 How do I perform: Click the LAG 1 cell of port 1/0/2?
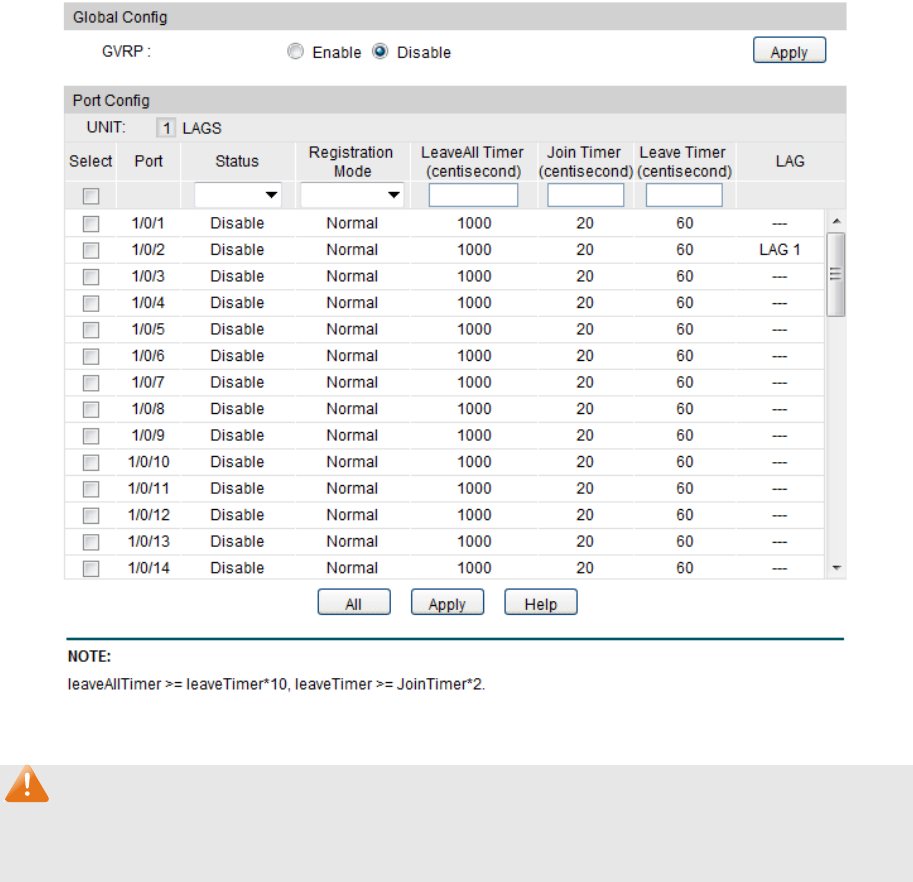point(780,250)
